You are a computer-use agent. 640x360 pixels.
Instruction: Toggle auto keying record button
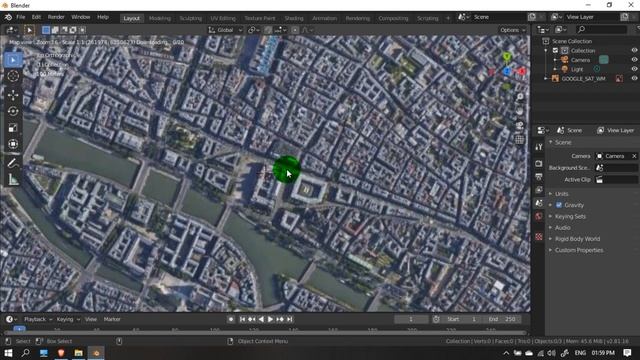pos(231,319)
